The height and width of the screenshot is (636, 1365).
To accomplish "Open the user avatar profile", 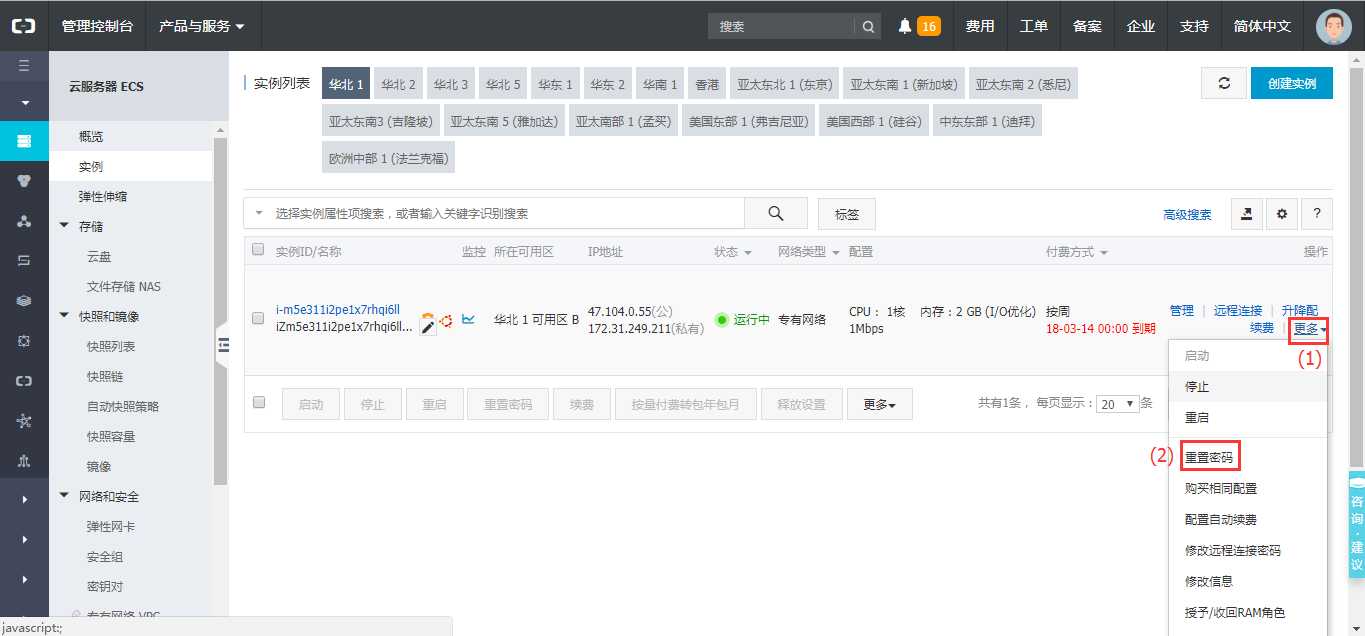I will (1333, 26).
